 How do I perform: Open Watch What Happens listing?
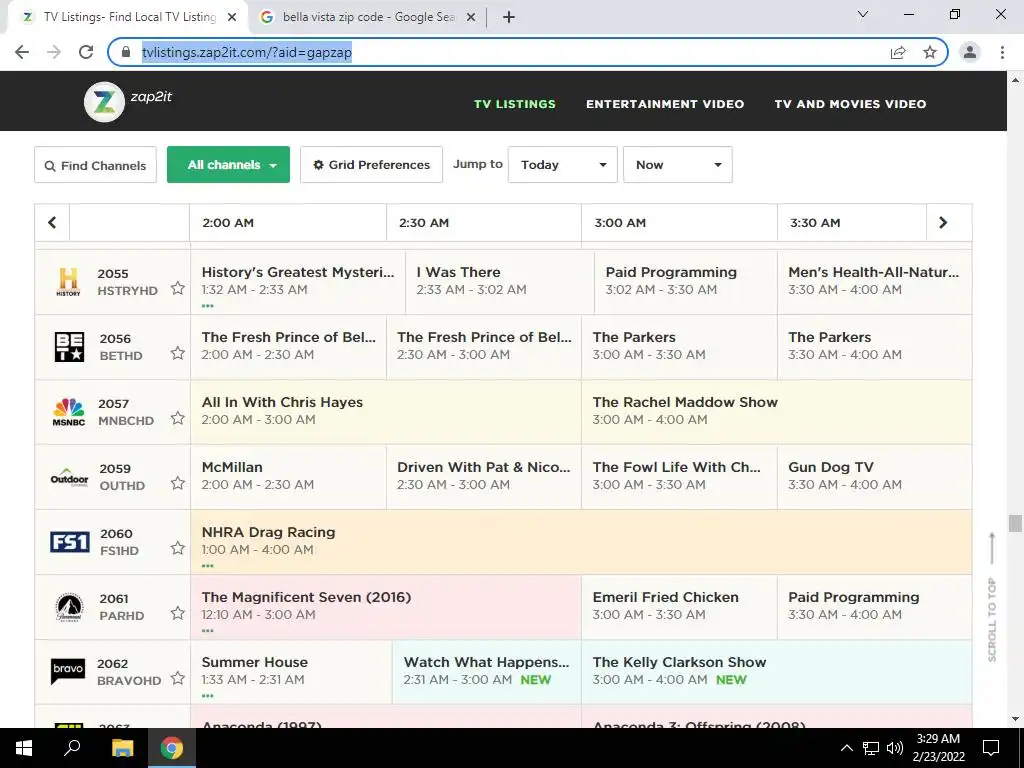point(487,672)
